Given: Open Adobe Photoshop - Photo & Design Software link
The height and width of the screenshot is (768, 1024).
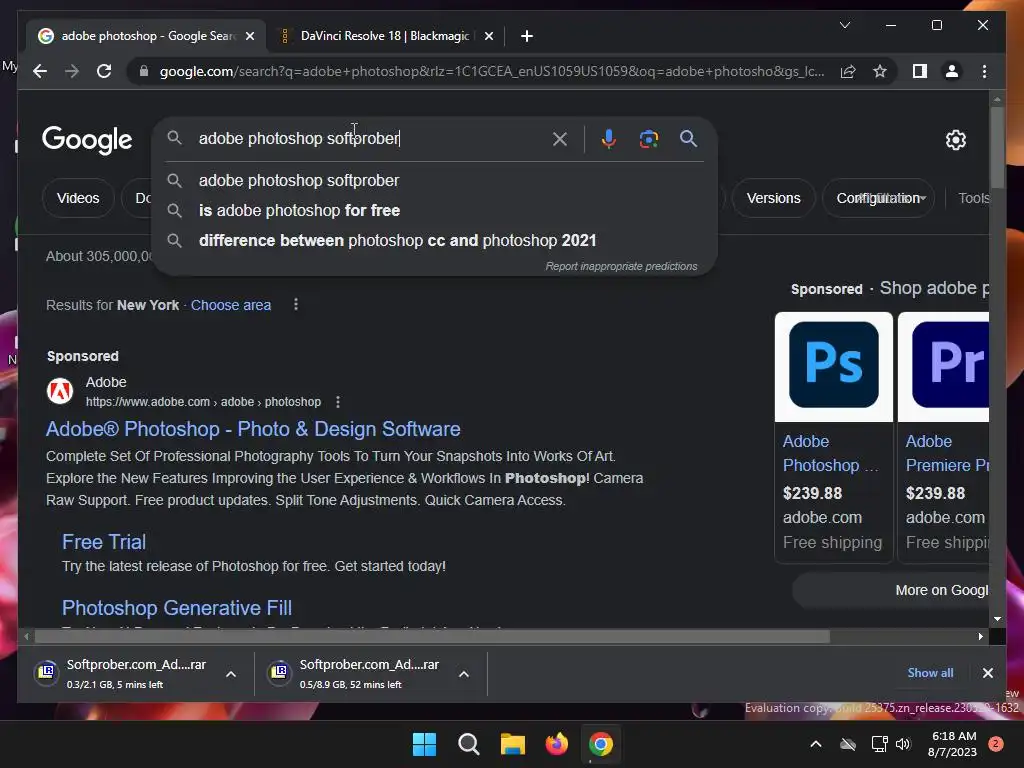Looking at the screenshot, I should pyautogui.click(x=253, y=429).
